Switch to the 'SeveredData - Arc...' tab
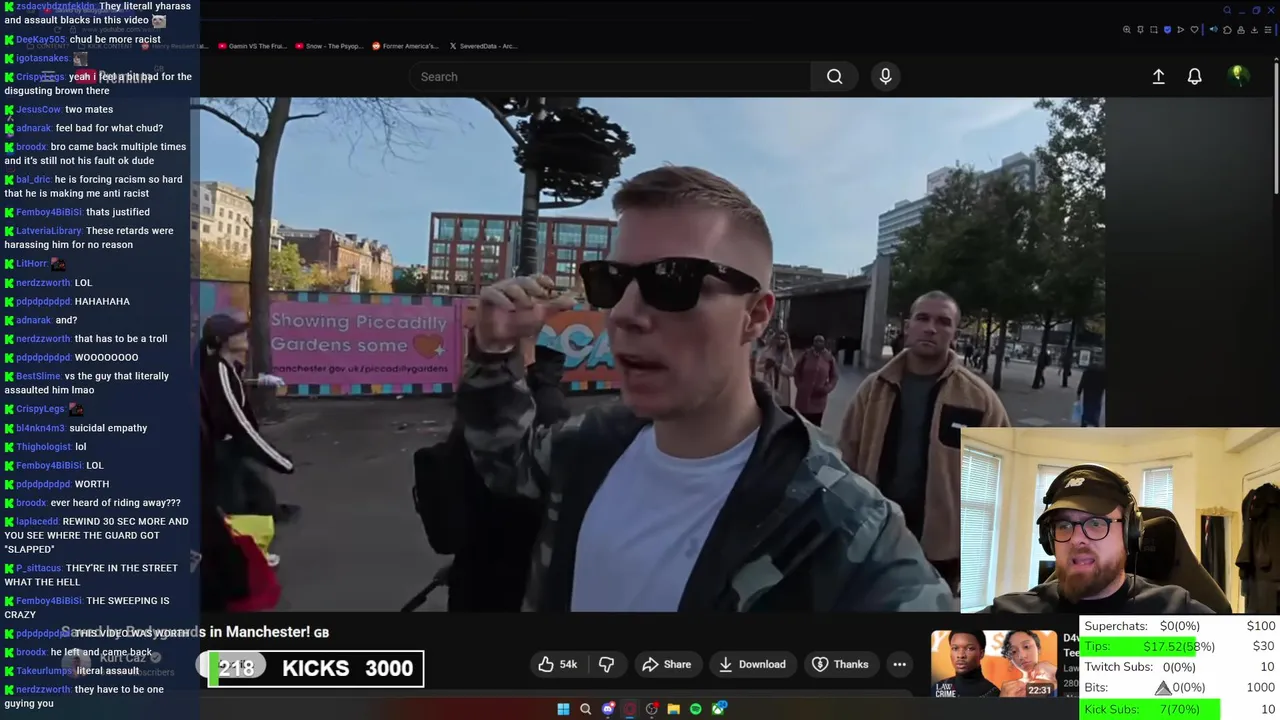This screenshot has height=720, width=1280. [x=482, y=46]
